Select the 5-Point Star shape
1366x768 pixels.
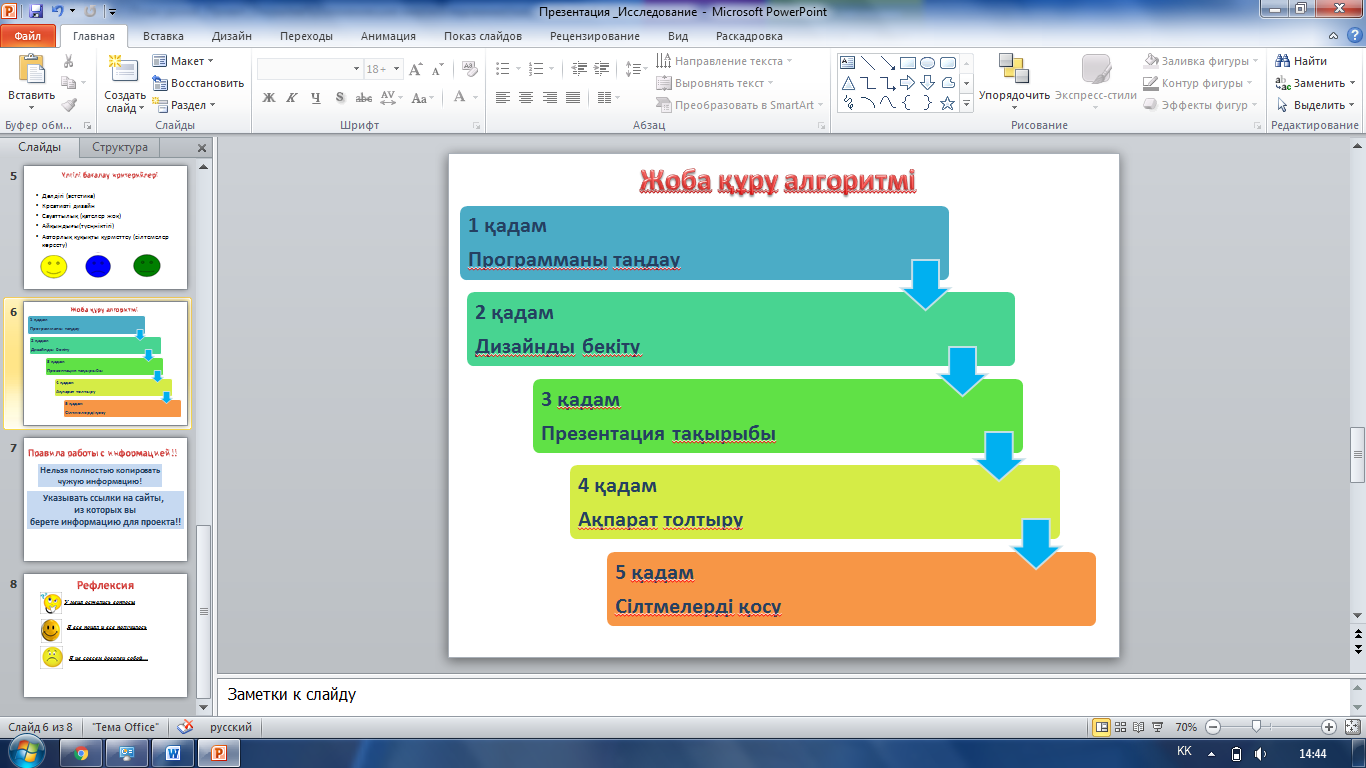tap(947, 102)
